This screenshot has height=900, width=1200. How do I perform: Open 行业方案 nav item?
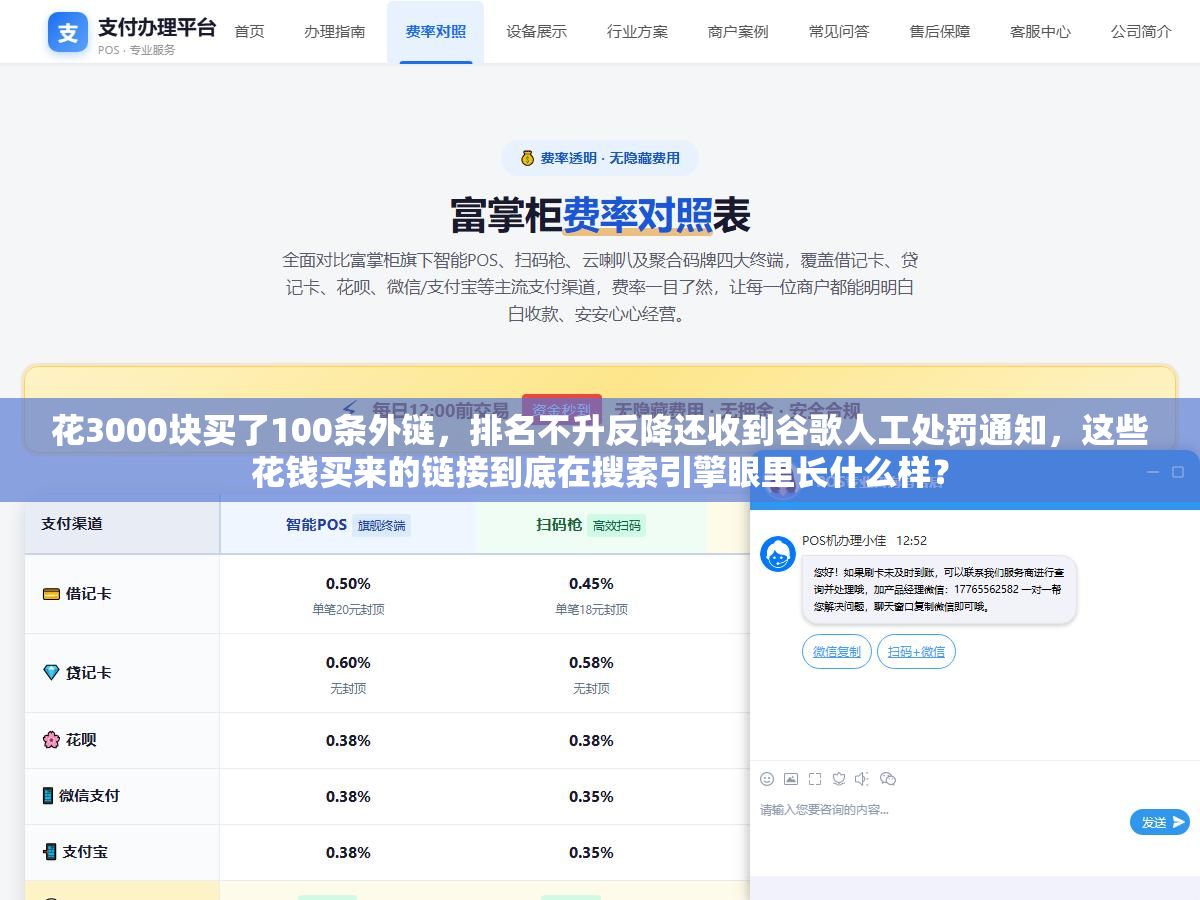[638, 32]
